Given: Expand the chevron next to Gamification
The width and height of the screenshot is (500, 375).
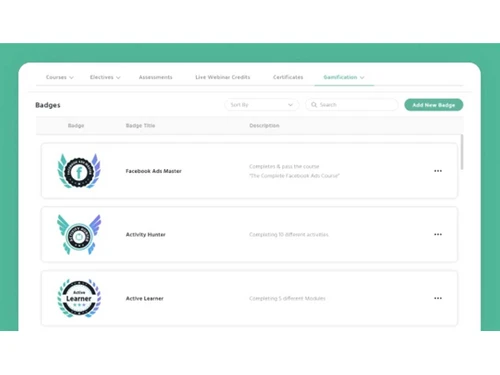Looking at the screenshot, I should [x=362, y=78].
